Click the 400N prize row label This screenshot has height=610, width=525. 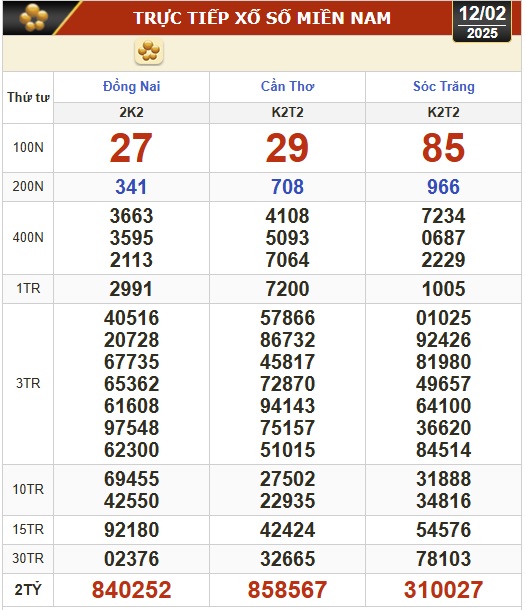(28, 237)
